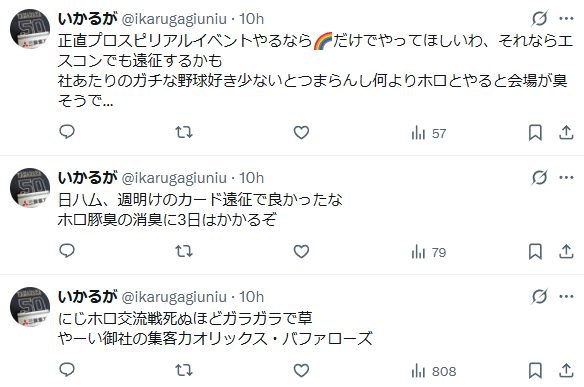Like the first tweet mentioning エスコン
The width and height of the screenshot is (584, 387).
click(x=301, y=132)
